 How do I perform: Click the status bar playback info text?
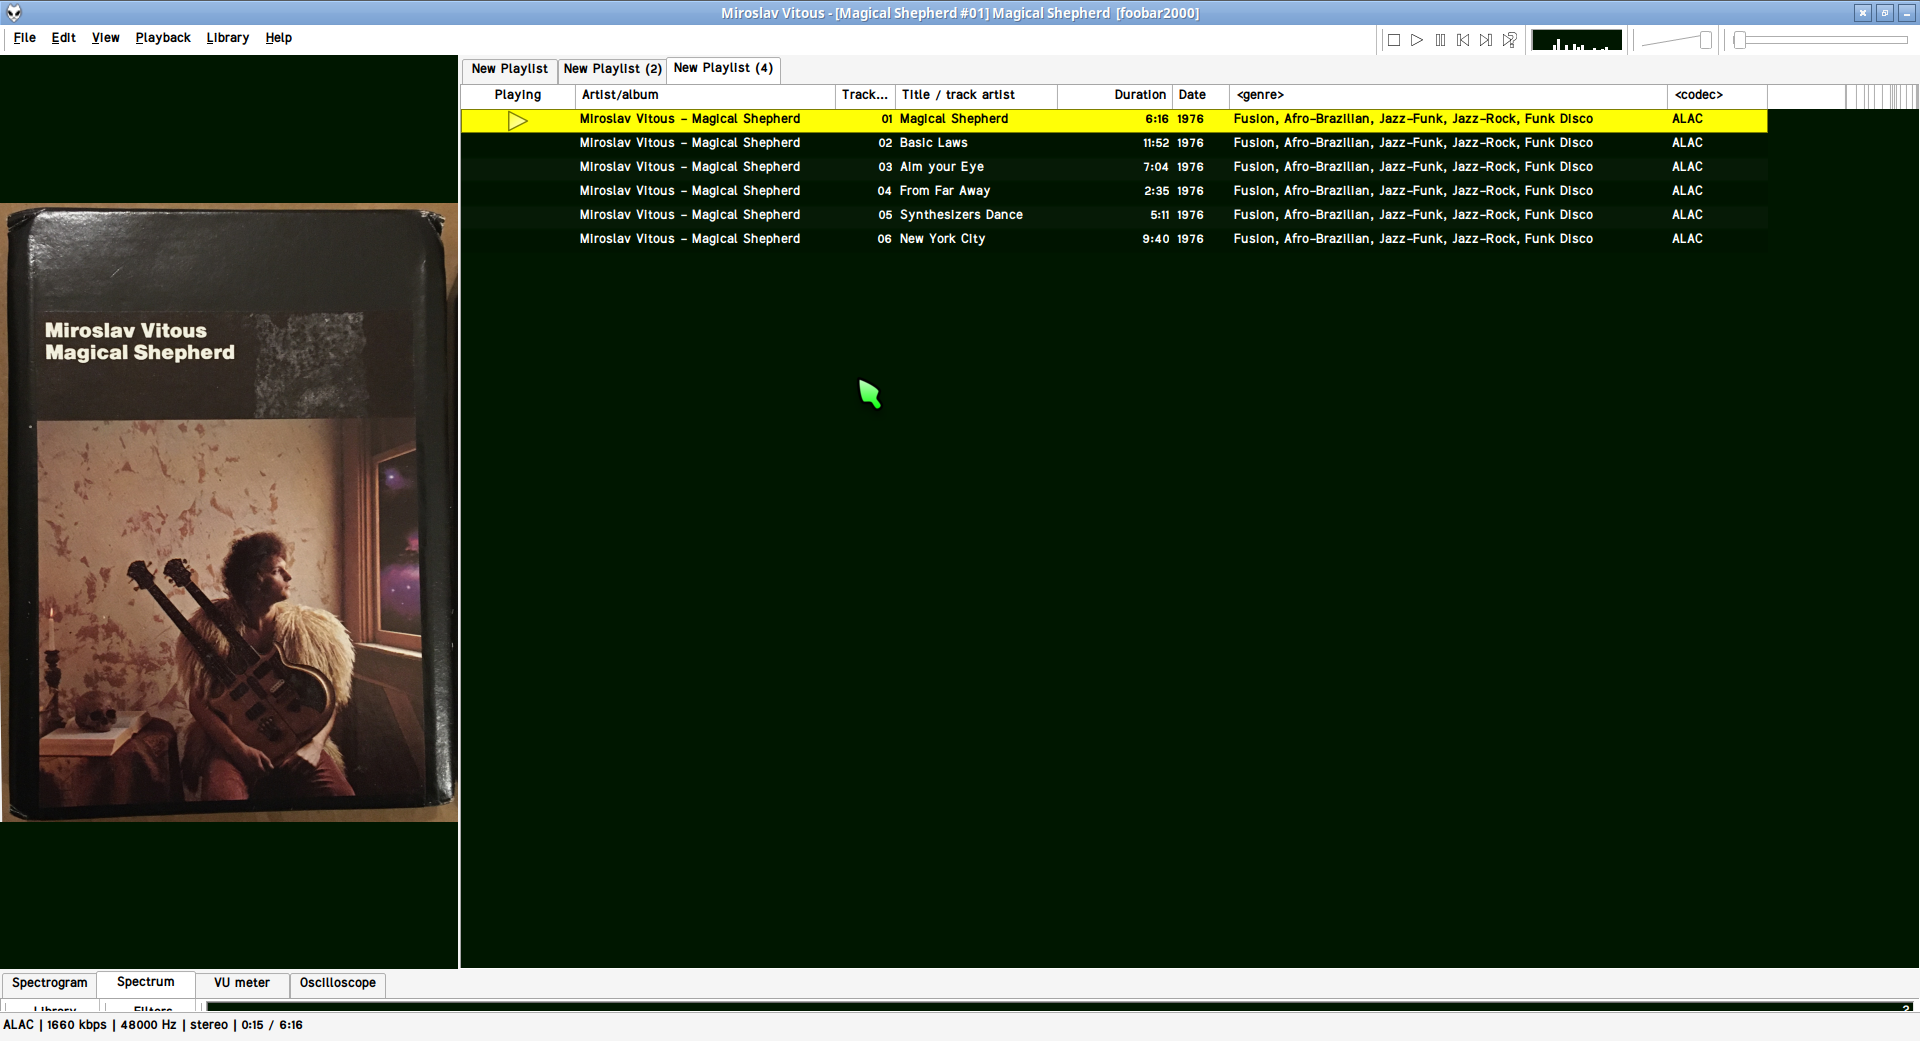(x=153, y=1025)
